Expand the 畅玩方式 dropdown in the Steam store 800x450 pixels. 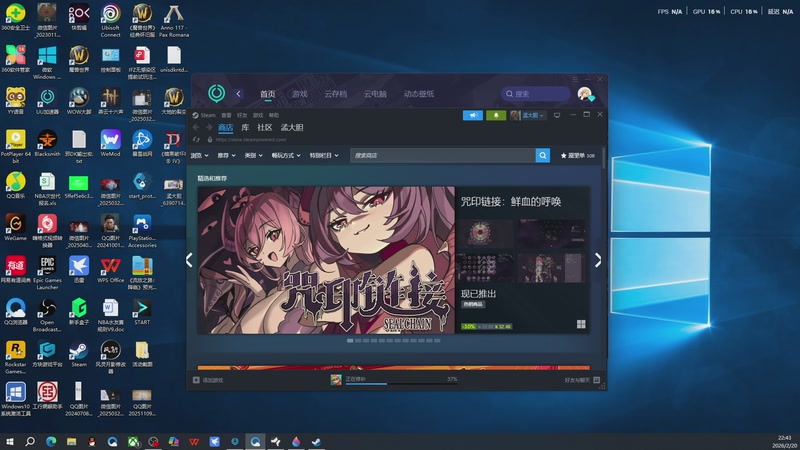tap(286, 155)
